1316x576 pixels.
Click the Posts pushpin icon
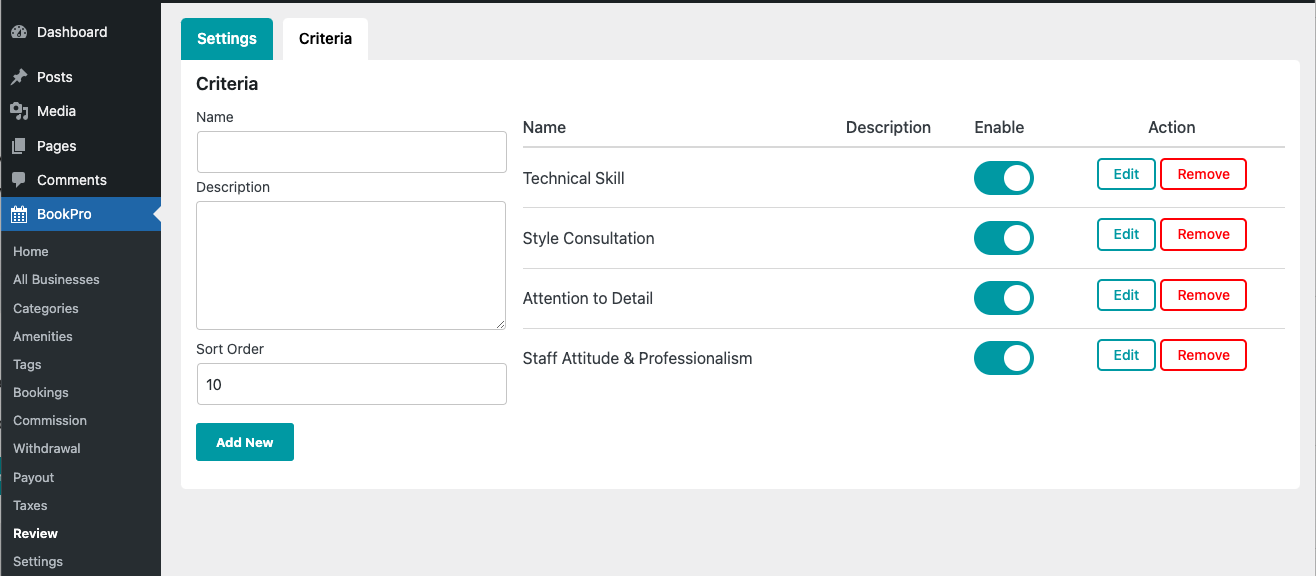click(19, 77)
